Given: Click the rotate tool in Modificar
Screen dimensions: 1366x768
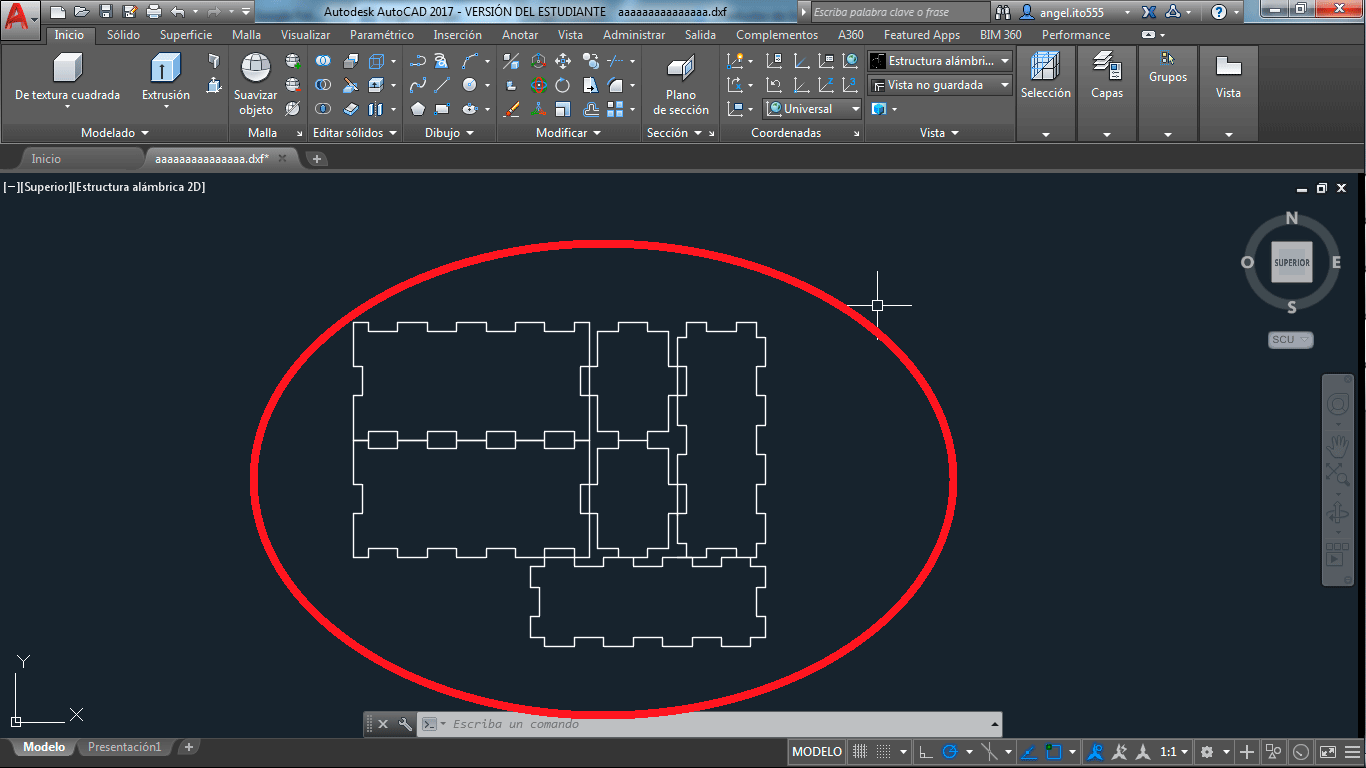Looking at the screenshot, I should [563, 85].
